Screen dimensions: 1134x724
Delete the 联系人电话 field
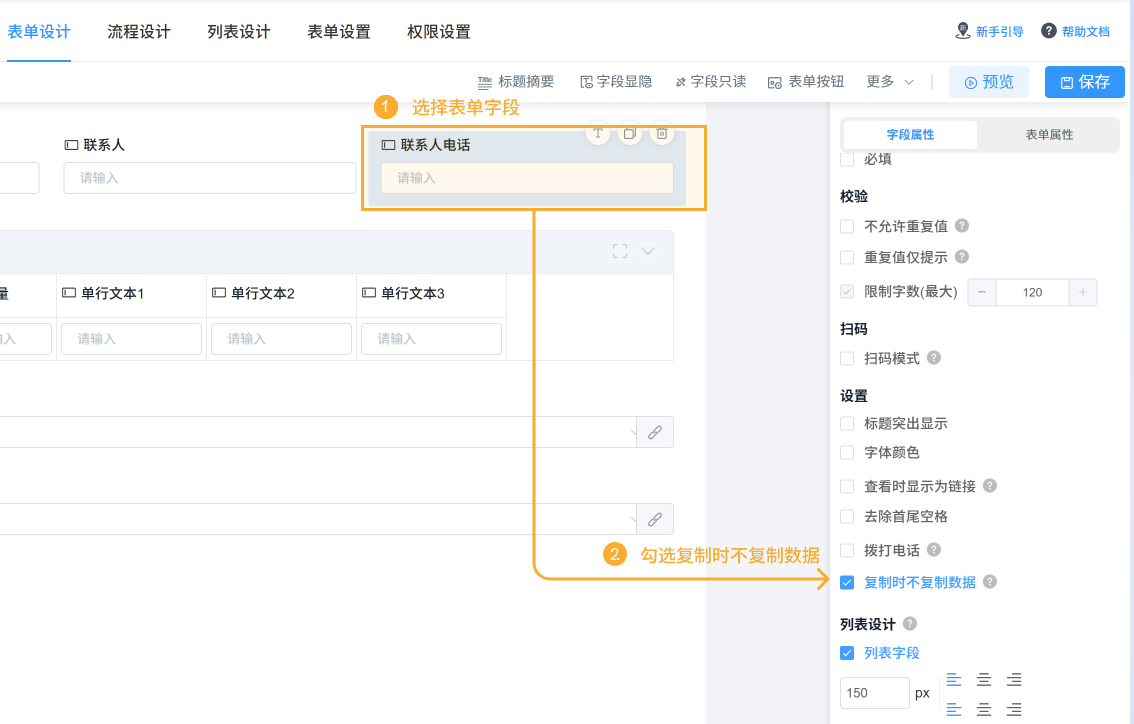pyautogui.click(x=662, y=133)
